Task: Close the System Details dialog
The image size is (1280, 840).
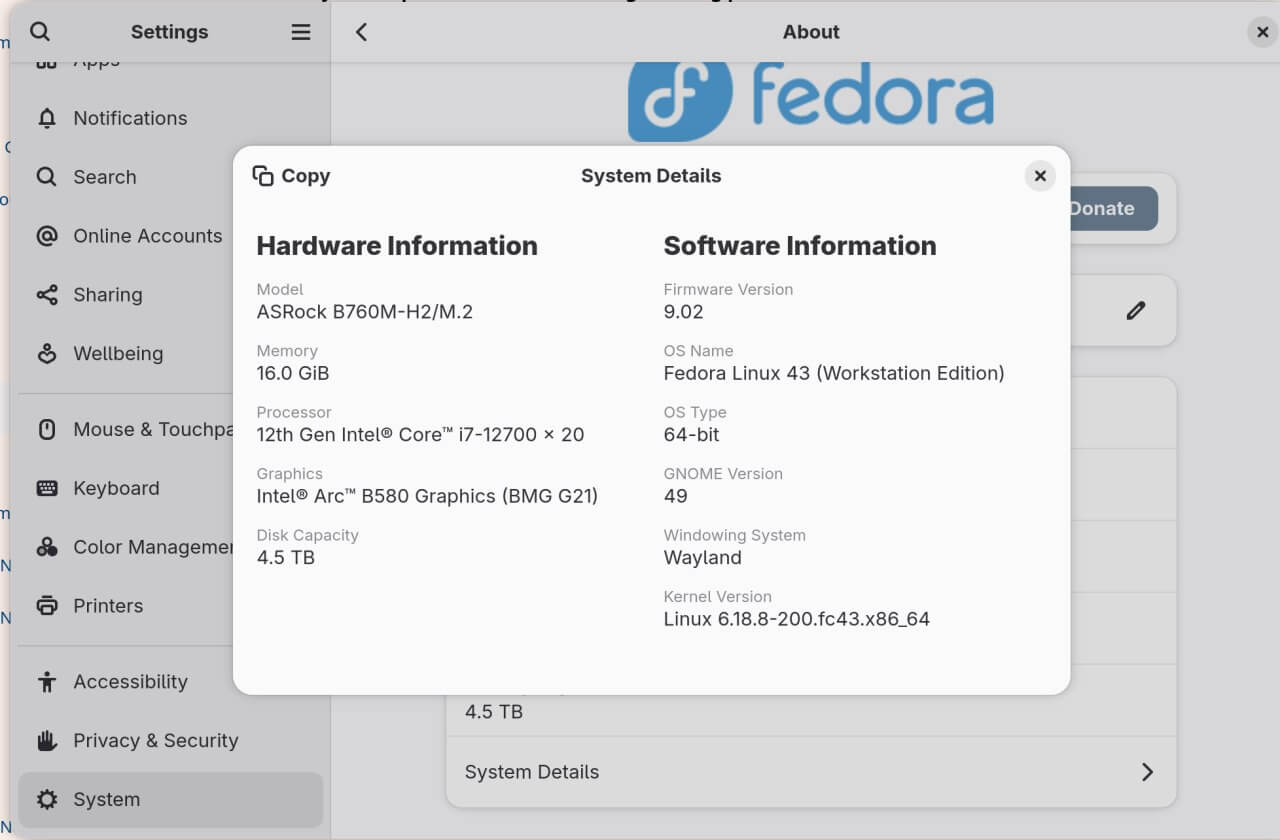Action: (1040, 176)
